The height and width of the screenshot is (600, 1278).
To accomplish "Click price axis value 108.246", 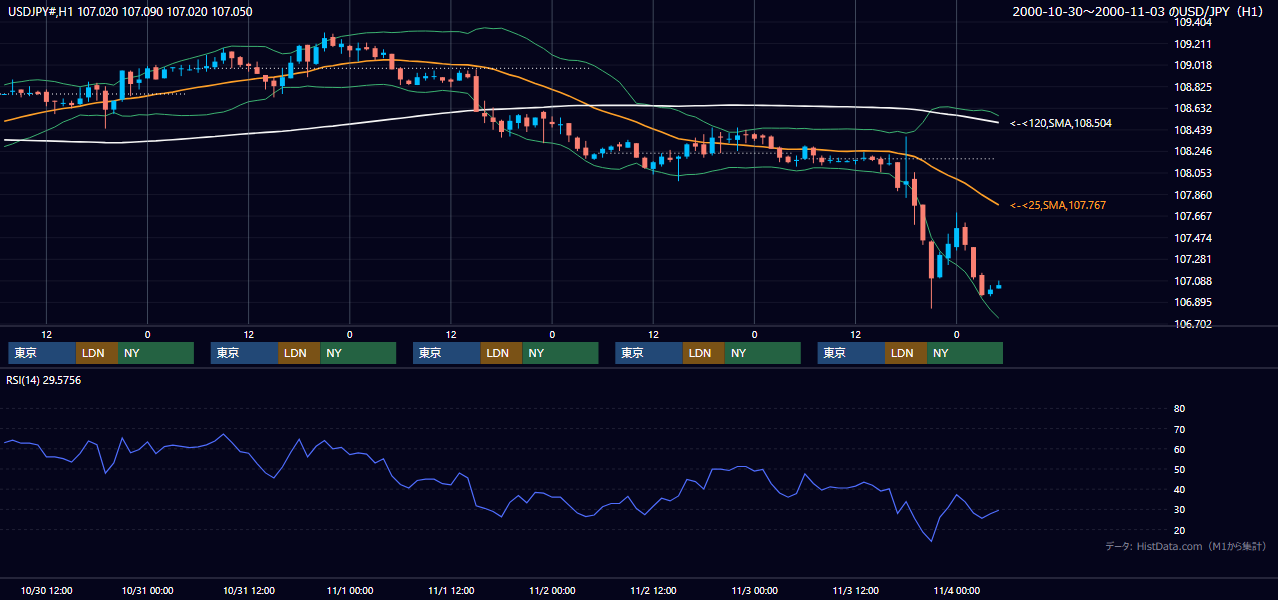I will (x=1192, y=152).
